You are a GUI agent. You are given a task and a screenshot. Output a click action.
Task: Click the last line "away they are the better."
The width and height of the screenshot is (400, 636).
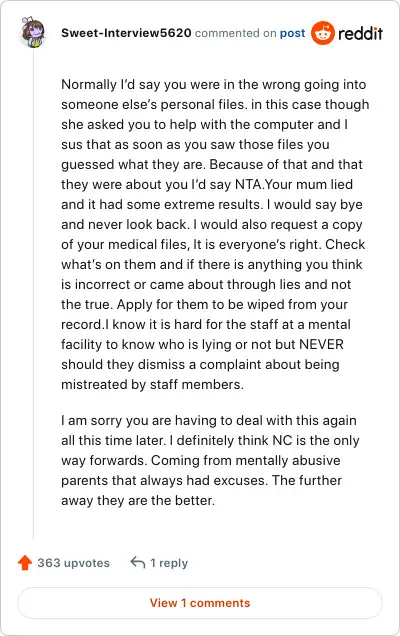[138, 501]
